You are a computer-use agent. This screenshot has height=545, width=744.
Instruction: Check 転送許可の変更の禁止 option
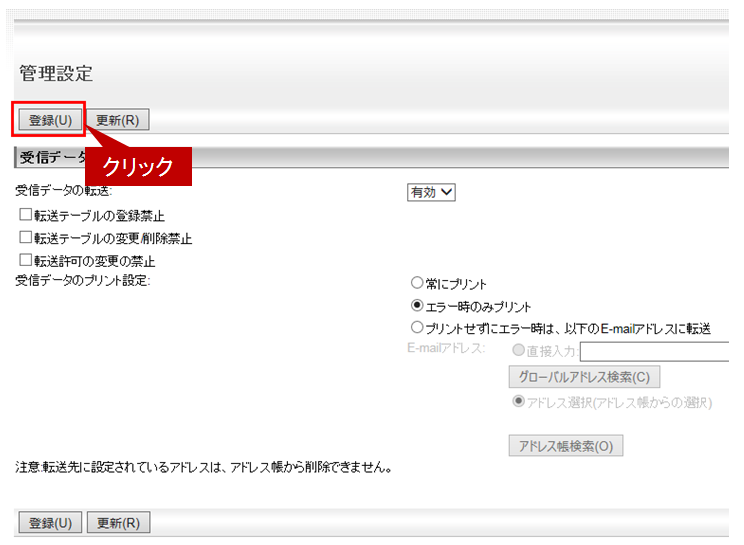coord(26,261)
